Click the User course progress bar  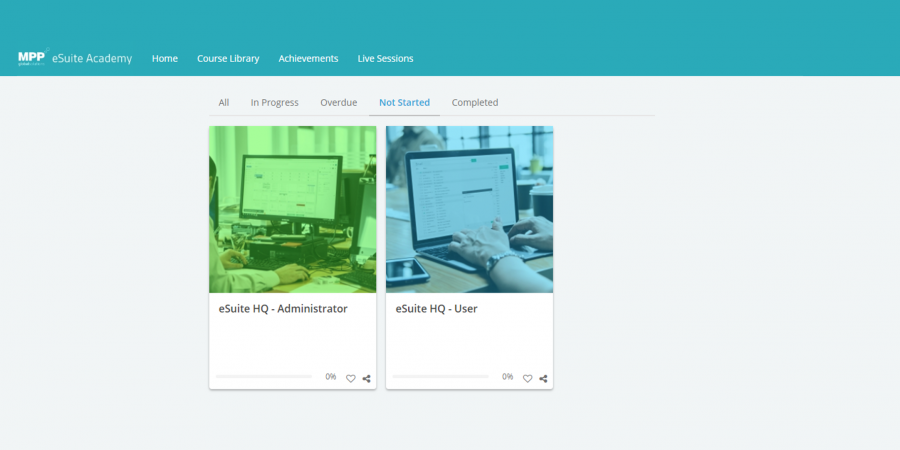coord(440,377)
